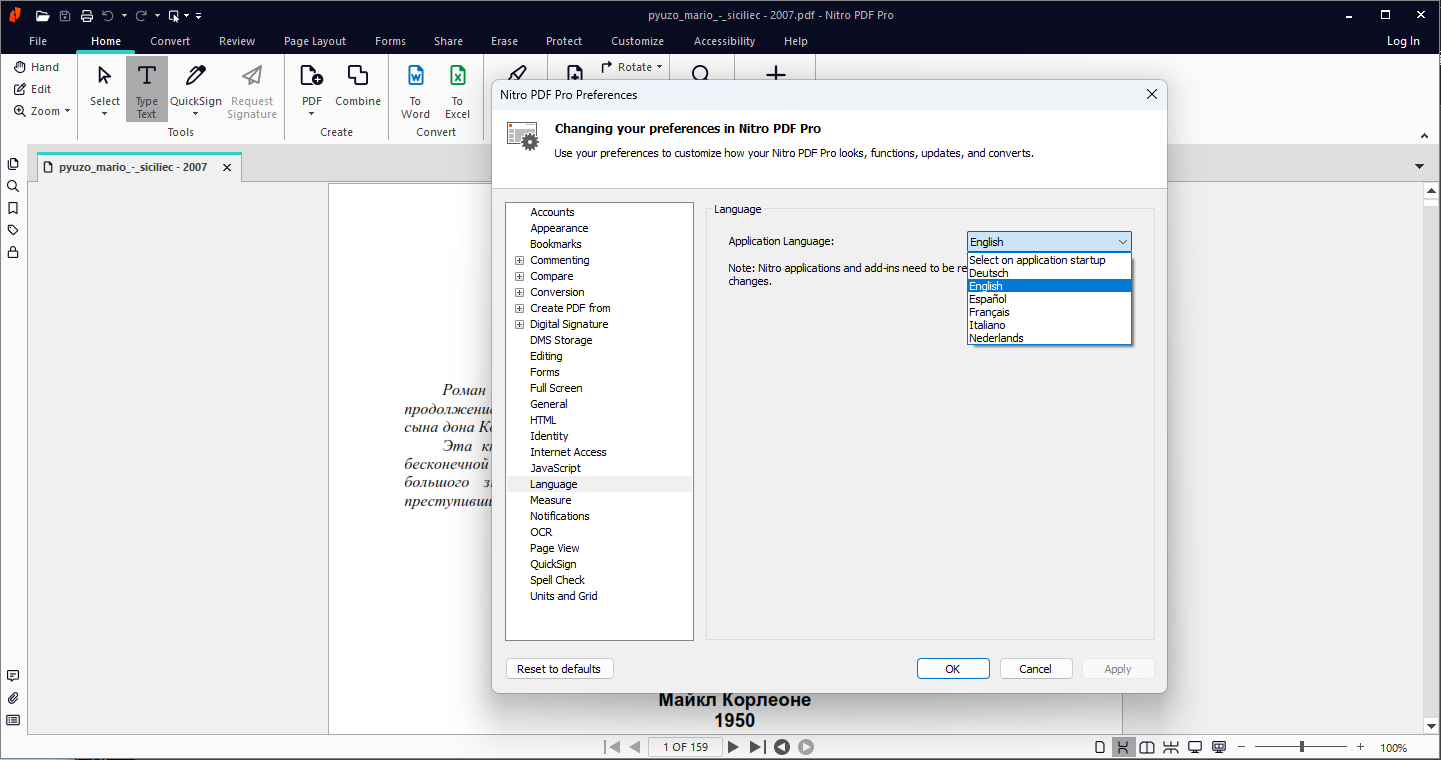The image size is (1441, 760).
Task: Click the Combine files icon
Action: pyautogui.click(x=357, y=78)
